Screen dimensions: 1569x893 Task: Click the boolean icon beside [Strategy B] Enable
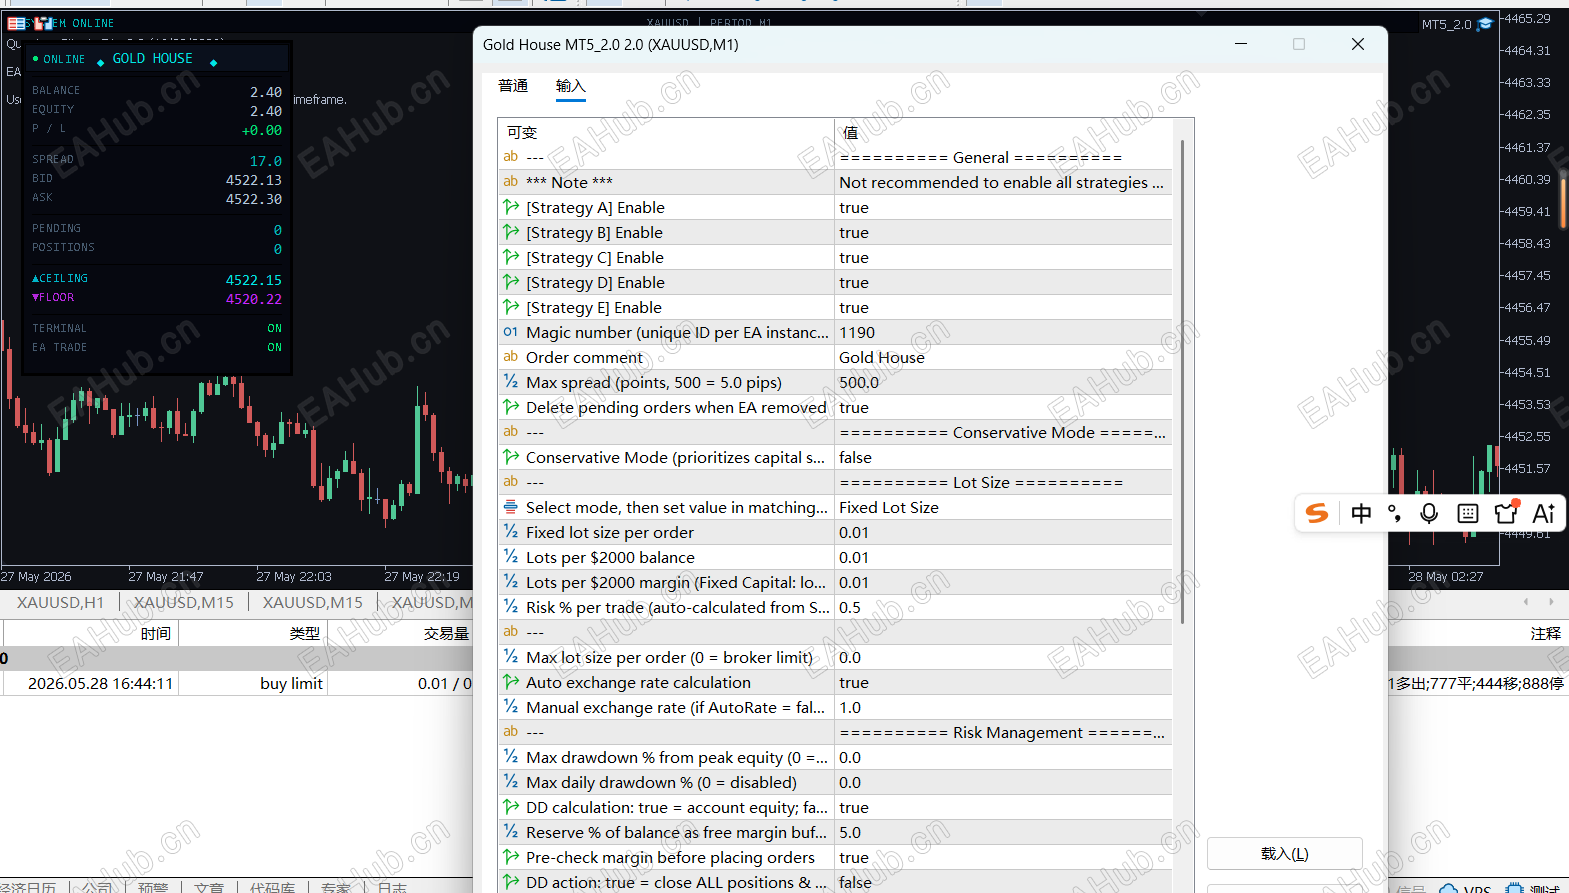click(x=511, y=232)
